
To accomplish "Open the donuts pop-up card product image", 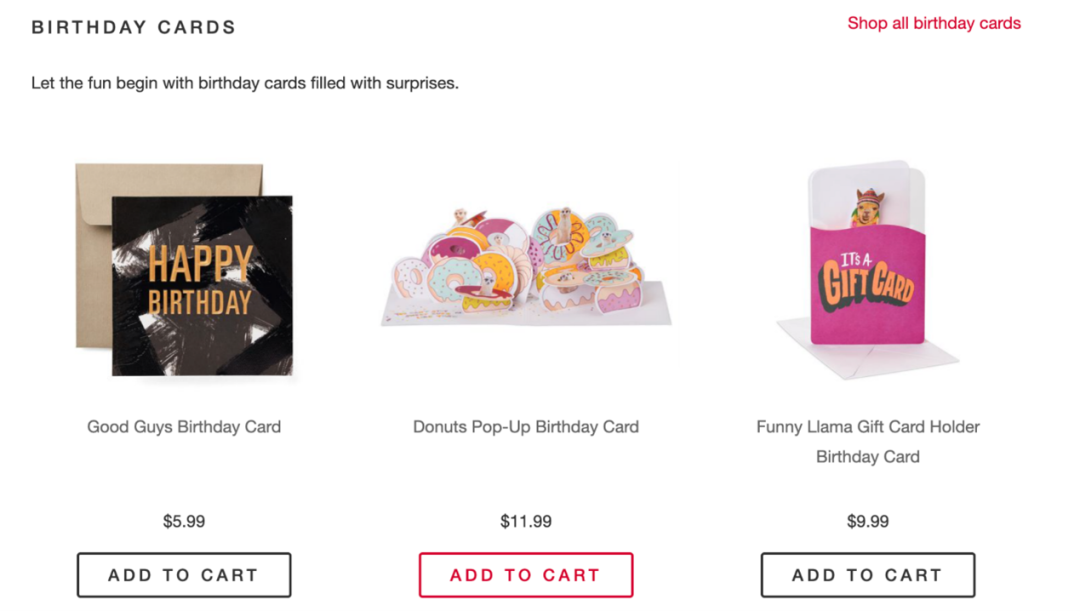I will pyautogui.click(x=526, y=267).
